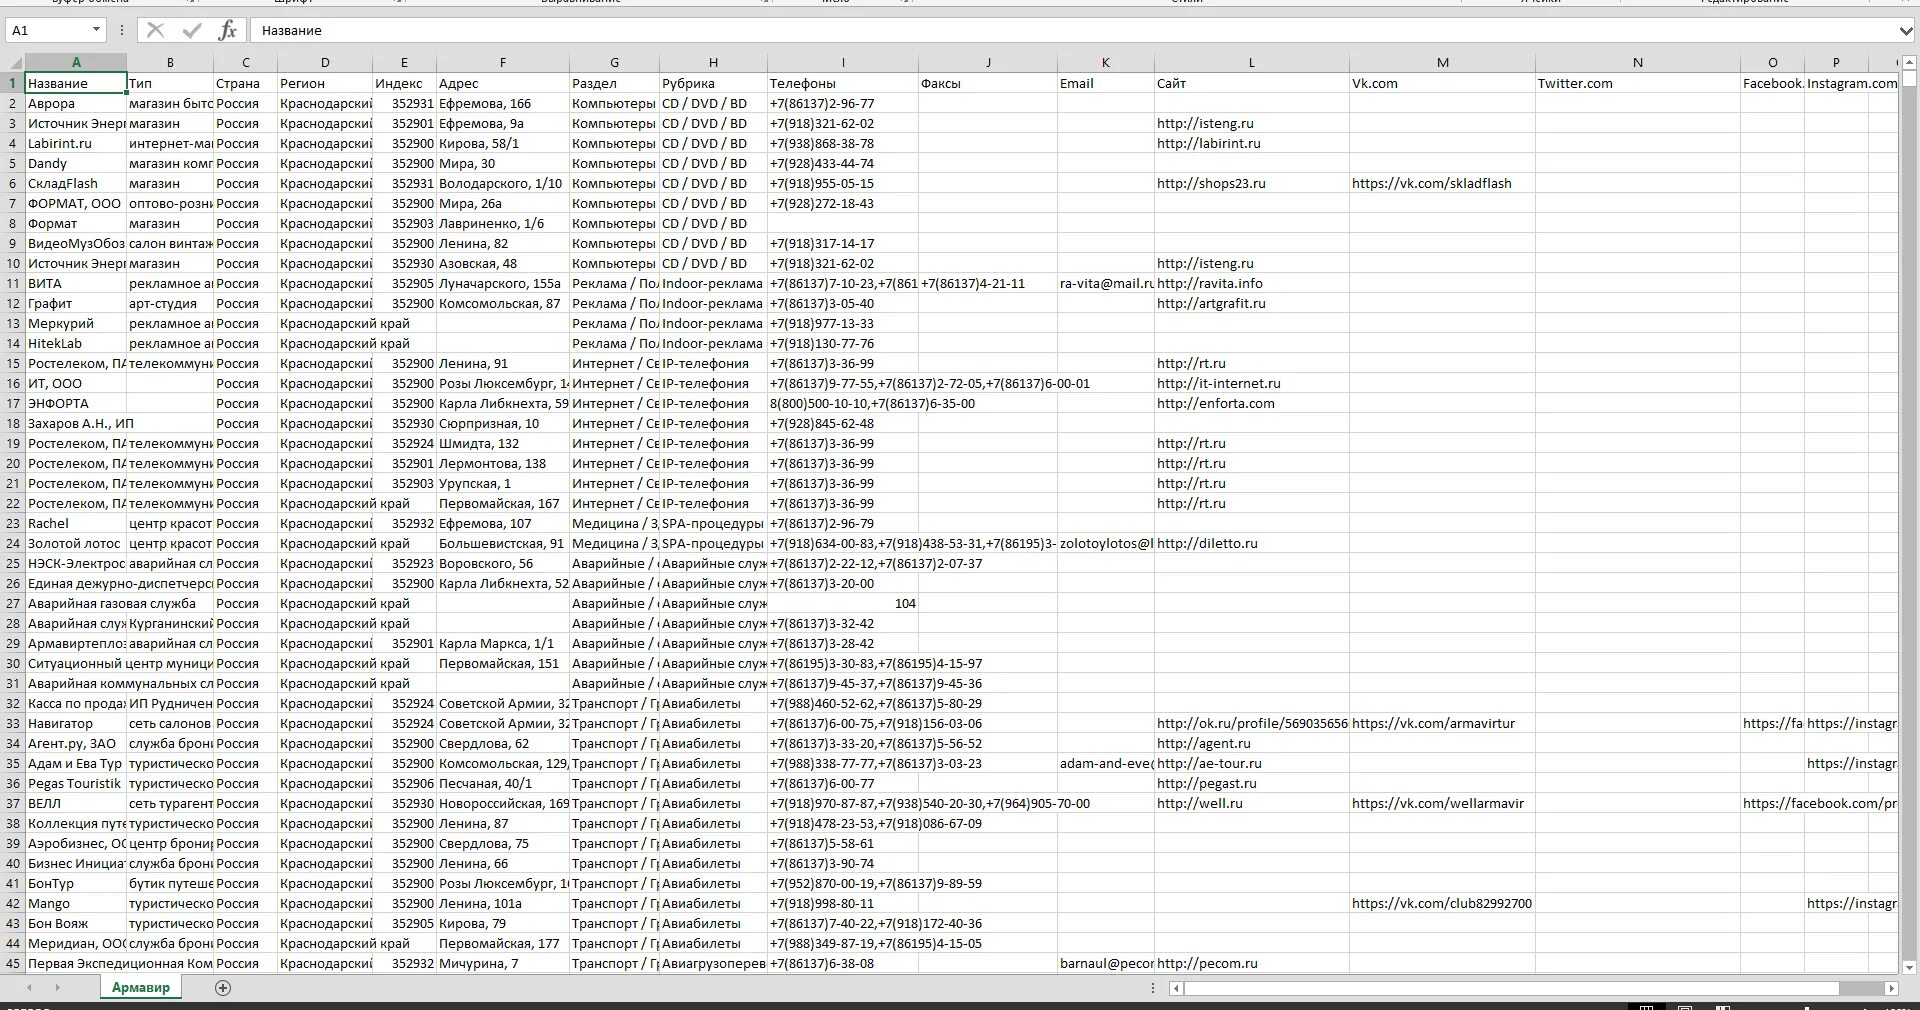Select all cells via corner triangle

pyautogui.click(x=13, y=63)
